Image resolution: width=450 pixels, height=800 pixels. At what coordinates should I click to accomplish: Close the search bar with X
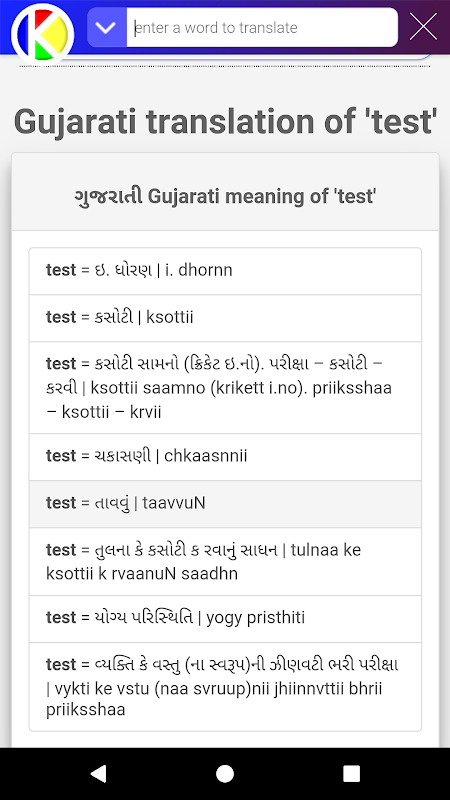423,26
